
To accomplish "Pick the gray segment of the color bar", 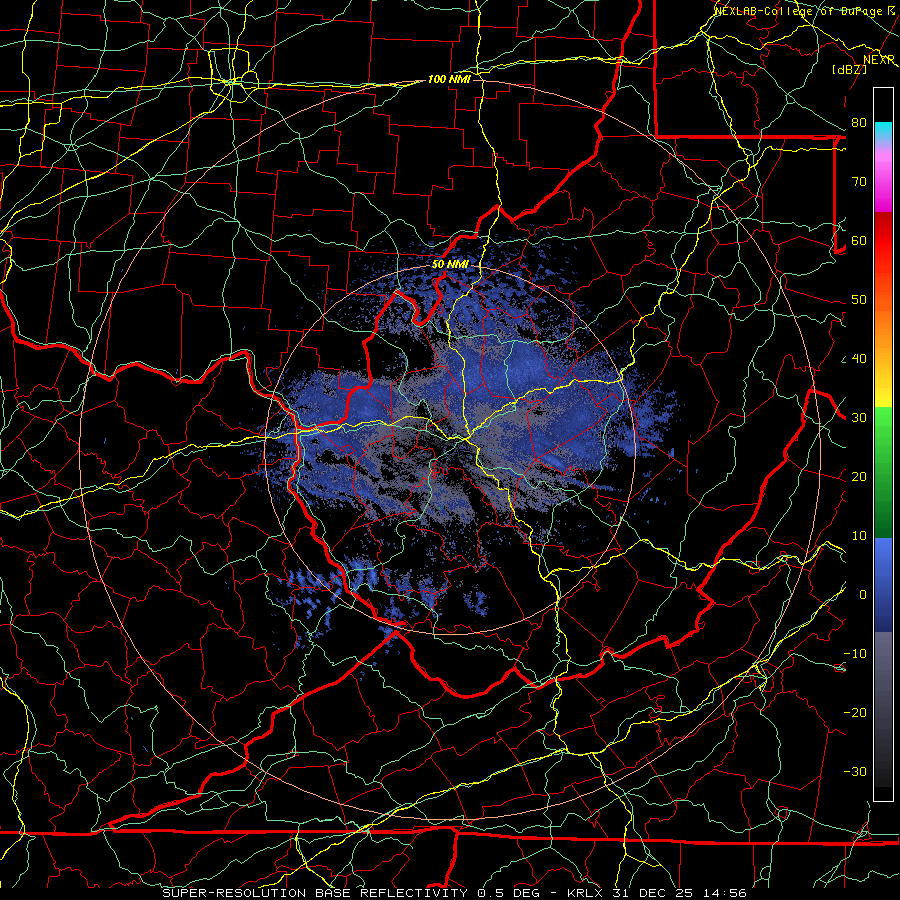I will point(883,709).
